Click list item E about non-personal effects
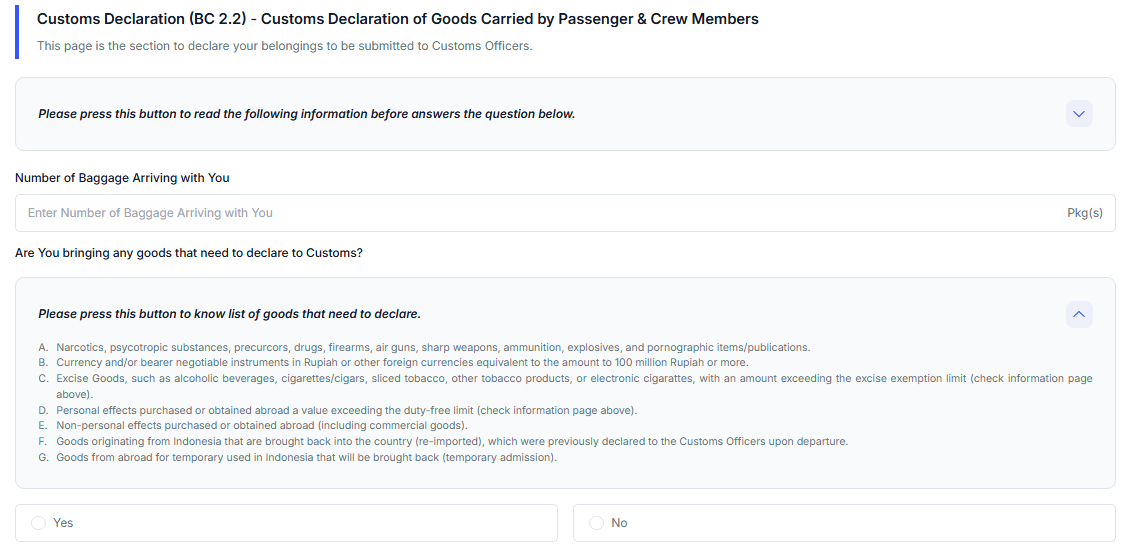This screenshot has width=1128, height=547. pyautogui.click(x=261, y=425)
